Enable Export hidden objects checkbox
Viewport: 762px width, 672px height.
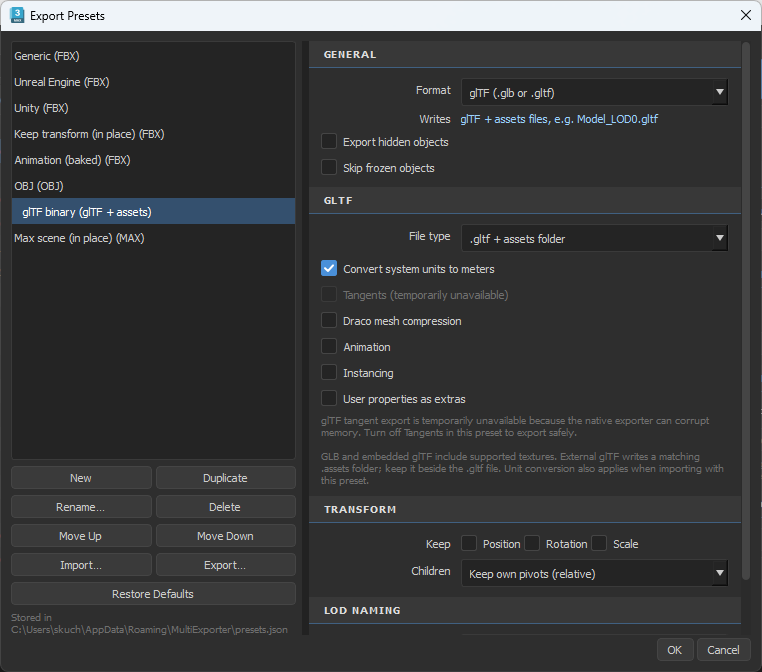point(329,141)
